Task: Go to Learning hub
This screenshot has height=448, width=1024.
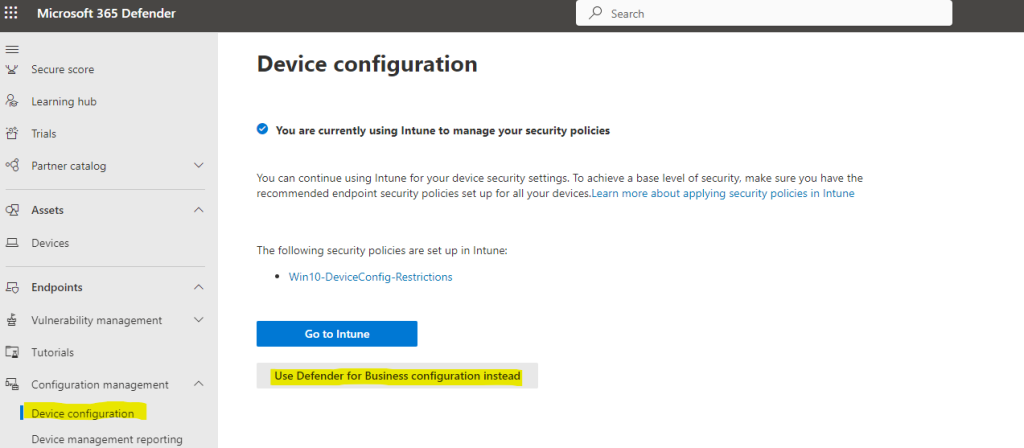Action: [x=64, y=101]
